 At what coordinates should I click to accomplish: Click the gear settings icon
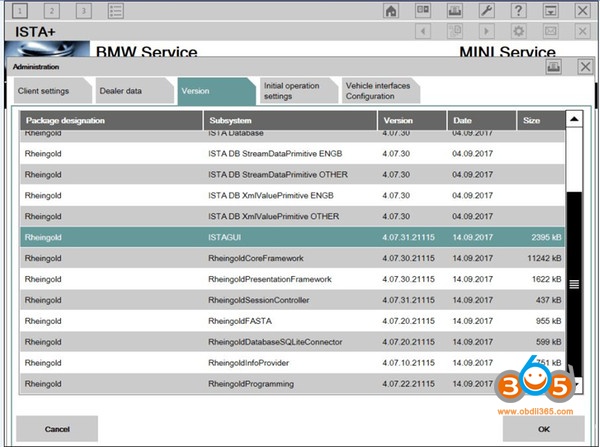pos(518,31)
